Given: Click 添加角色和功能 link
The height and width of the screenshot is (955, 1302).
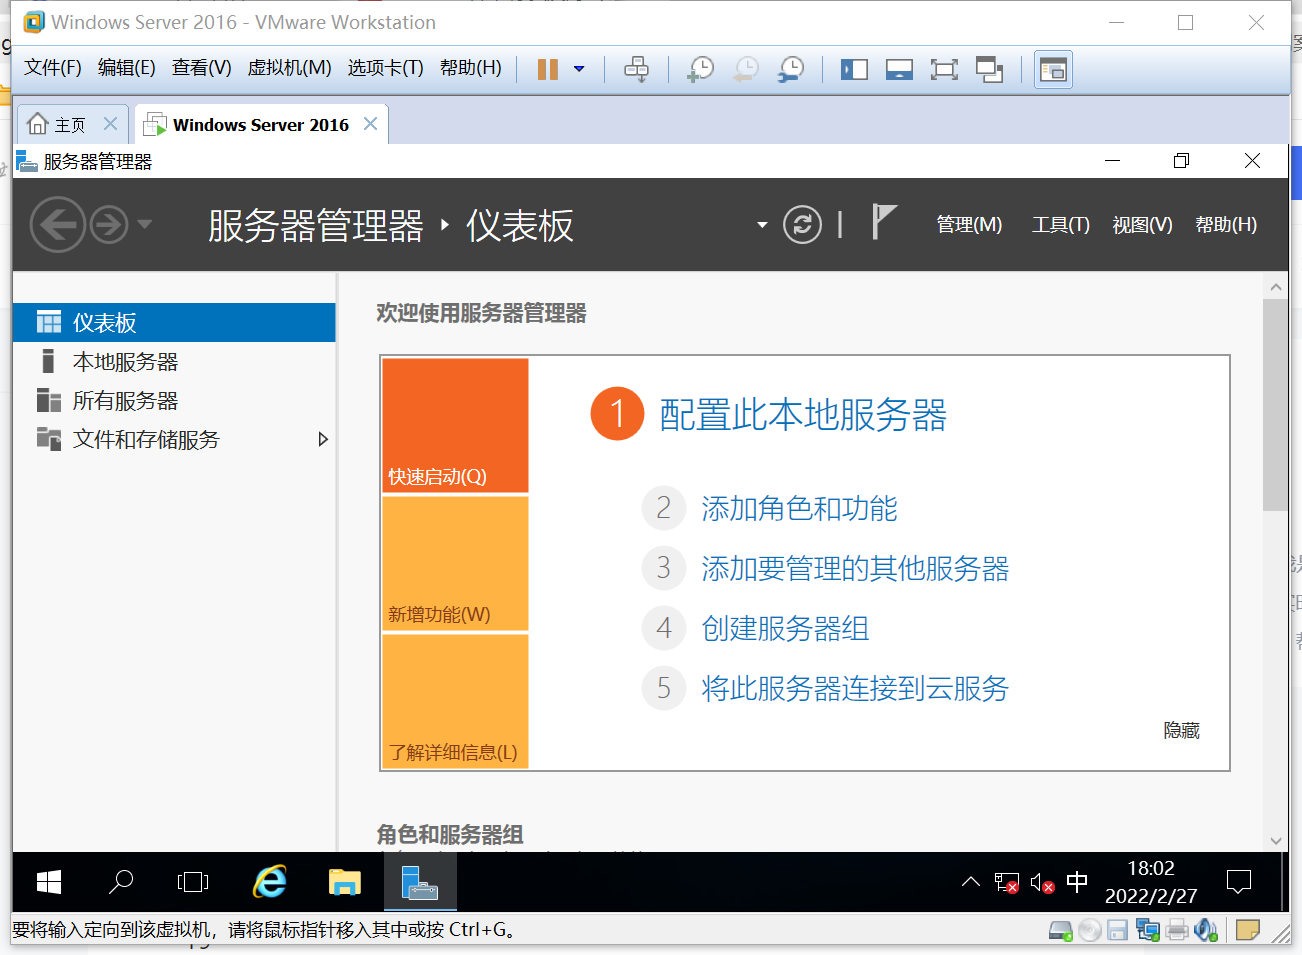Looking at the screenshot, I should 799,508.
